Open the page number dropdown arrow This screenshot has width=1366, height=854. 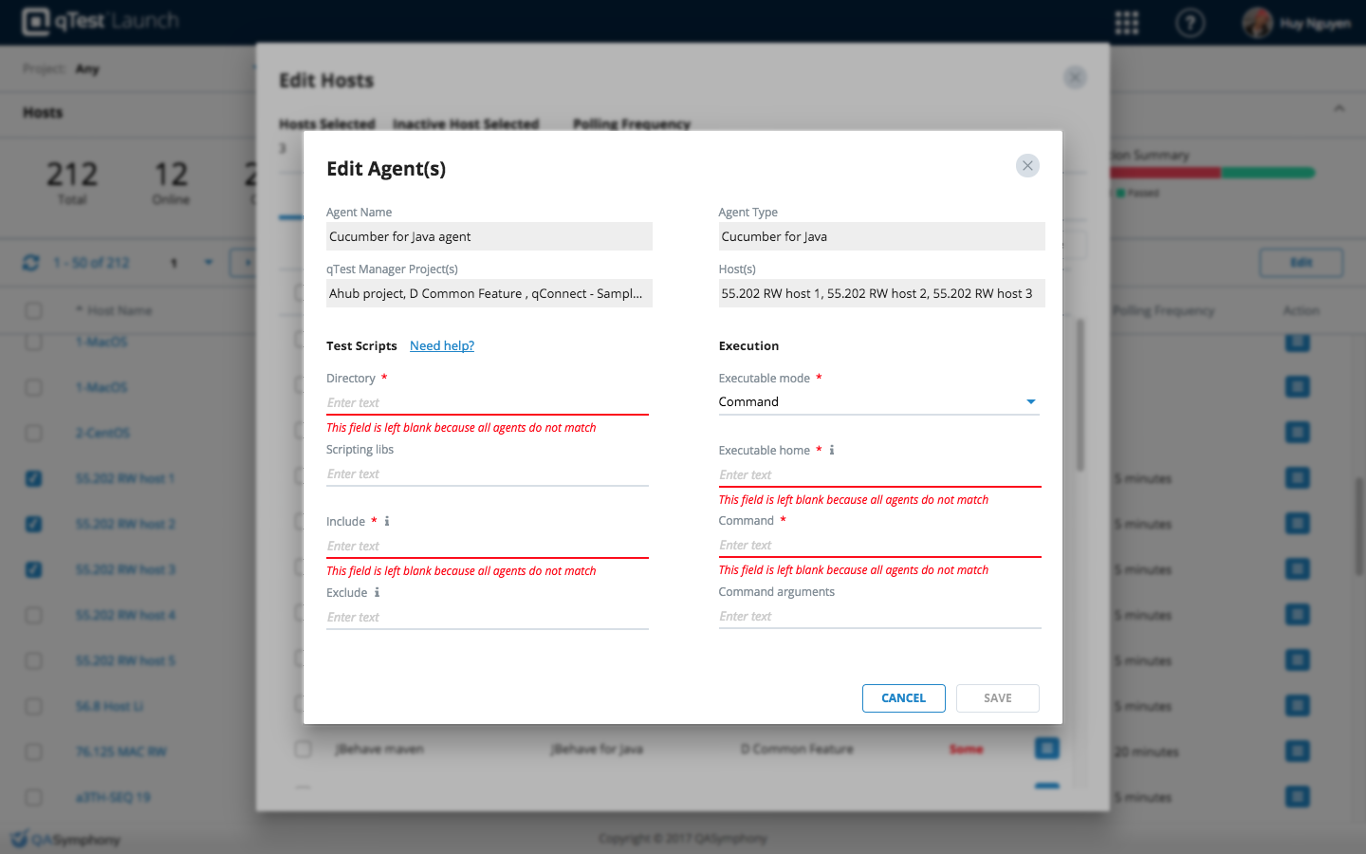pos(209,262)
